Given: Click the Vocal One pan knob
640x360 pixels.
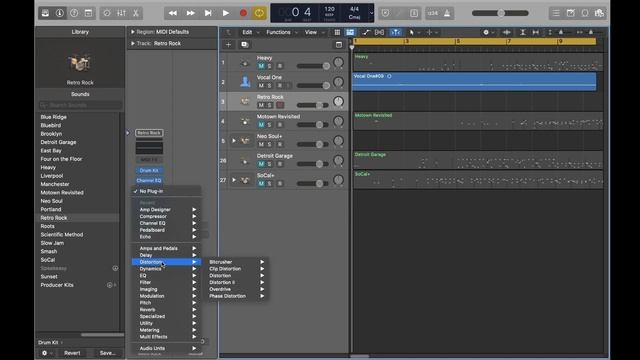Looking at the screenshot, I should pos(338,82).
